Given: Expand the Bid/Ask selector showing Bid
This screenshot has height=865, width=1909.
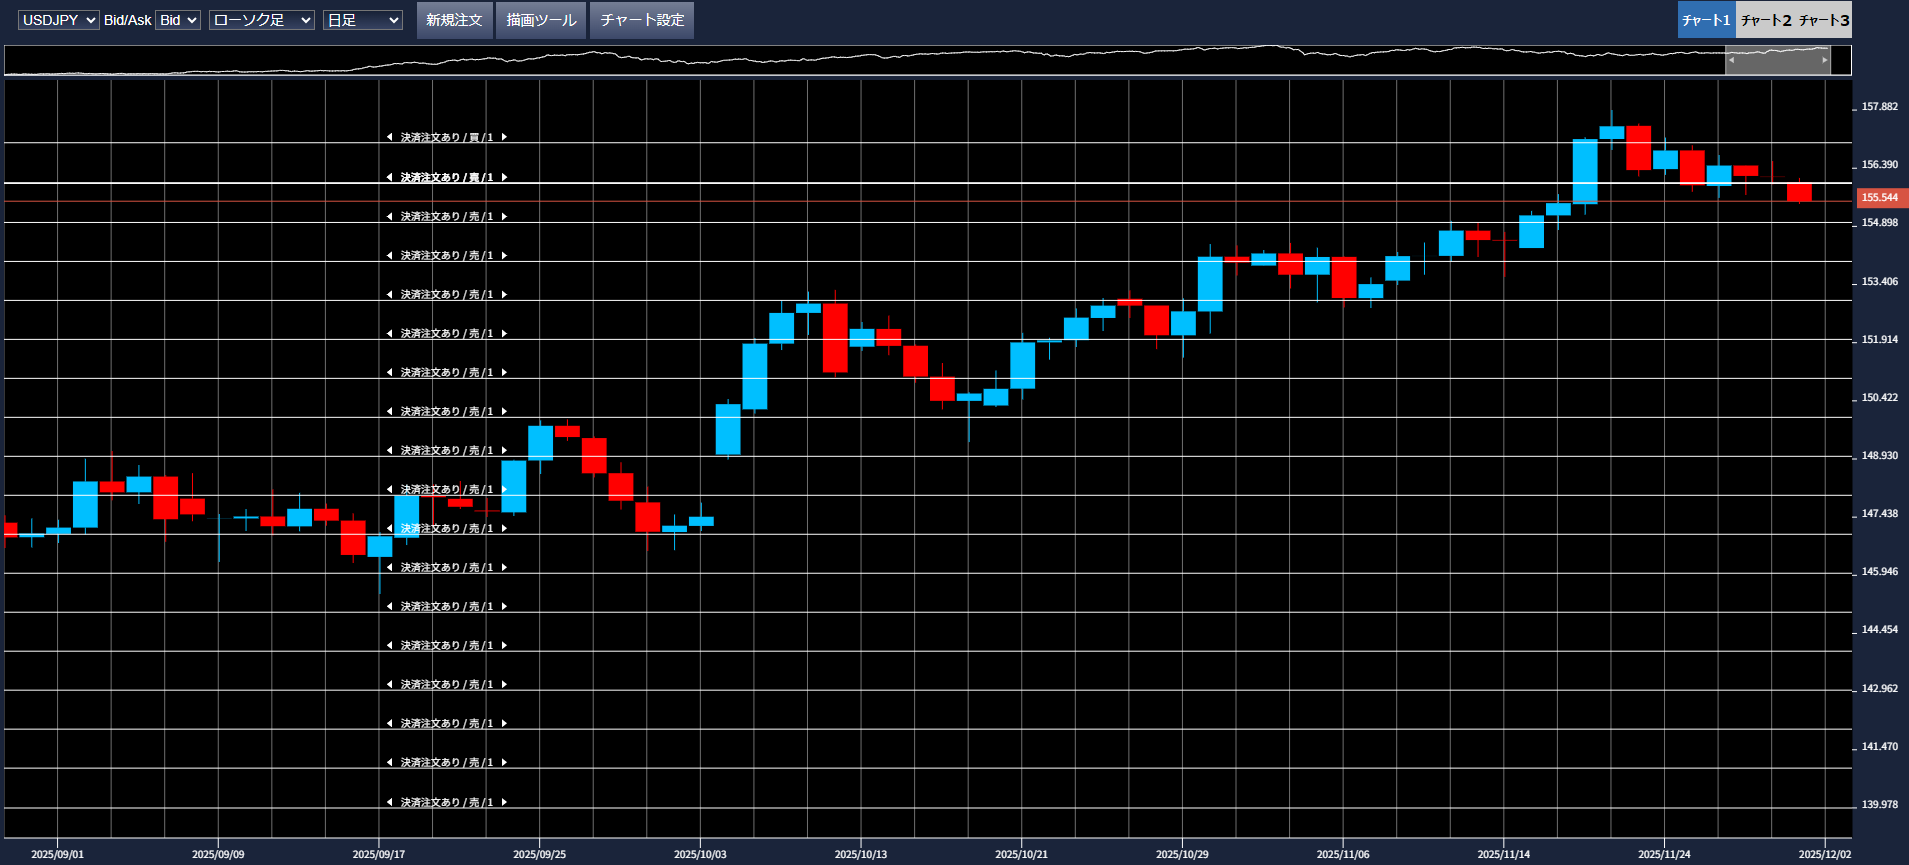Looking at the screenshot, I should click(178, 20).
